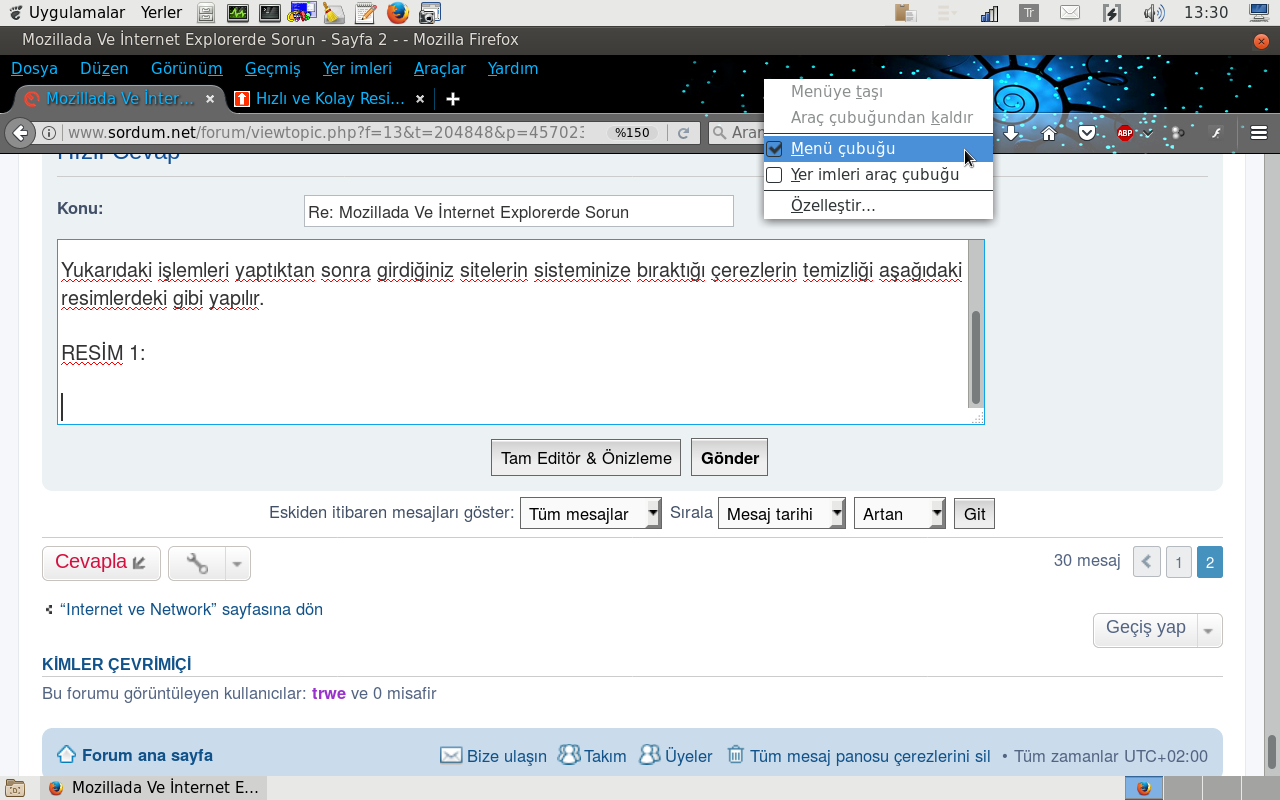The width and height of the screenshot is (1280, 800).
Task: Click the back arrow navigation button
Action: tap(19, 133)
